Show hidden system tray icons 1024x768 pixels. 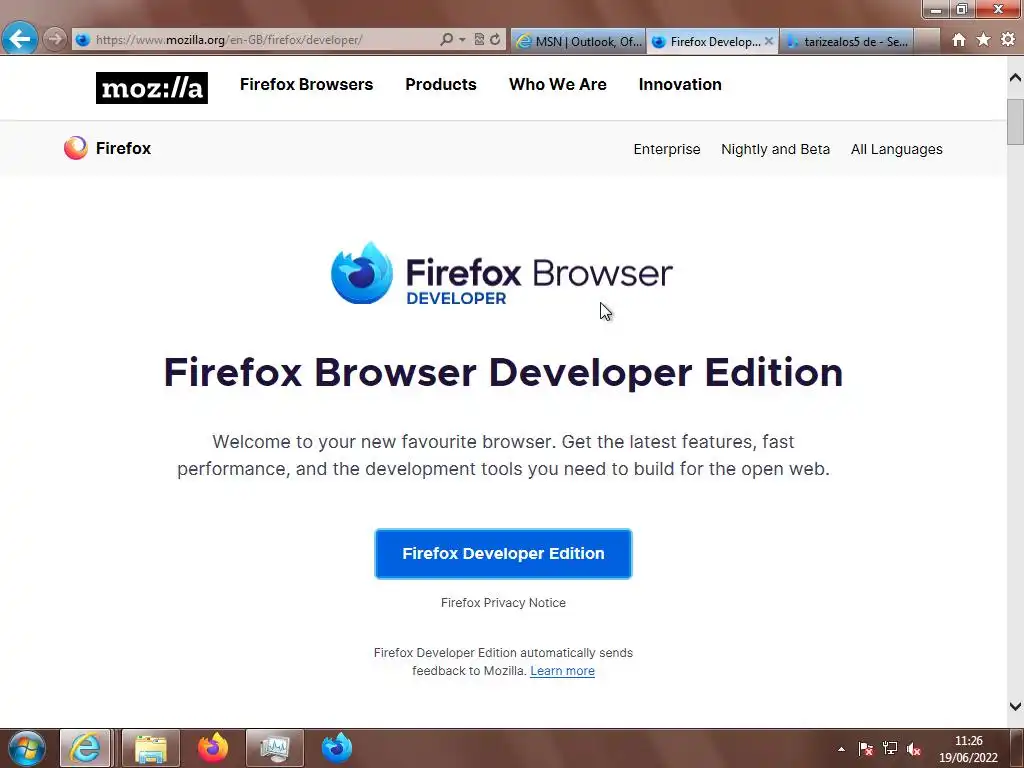[x=841, y=749]
